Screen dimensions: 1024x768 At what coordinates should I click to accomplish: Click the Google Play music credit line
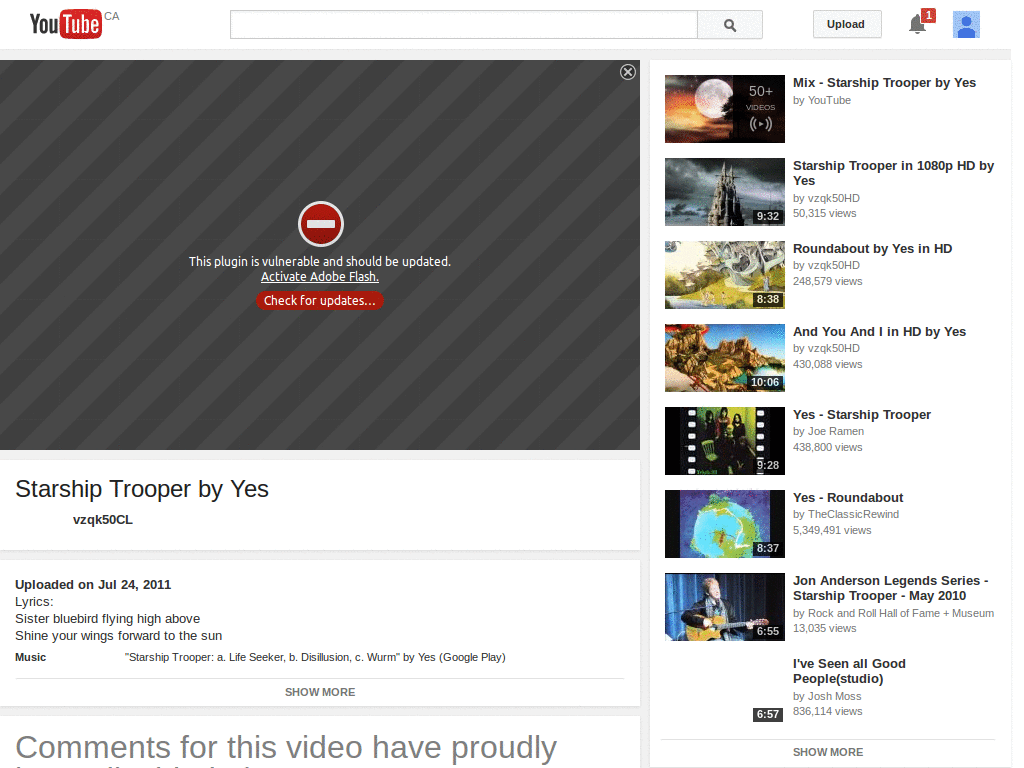(x=315, y=658)
